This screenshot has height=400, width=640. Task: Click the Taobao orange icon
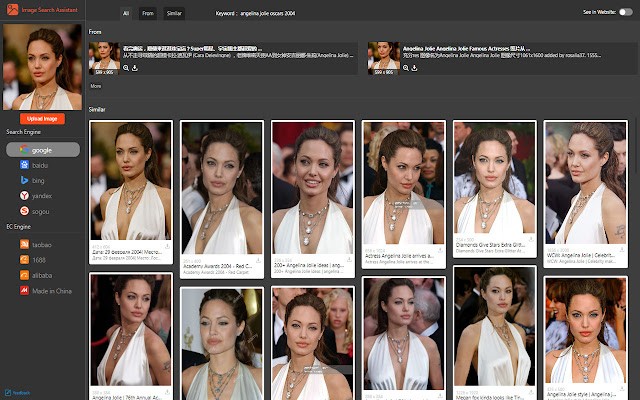(x=24, y=244)
